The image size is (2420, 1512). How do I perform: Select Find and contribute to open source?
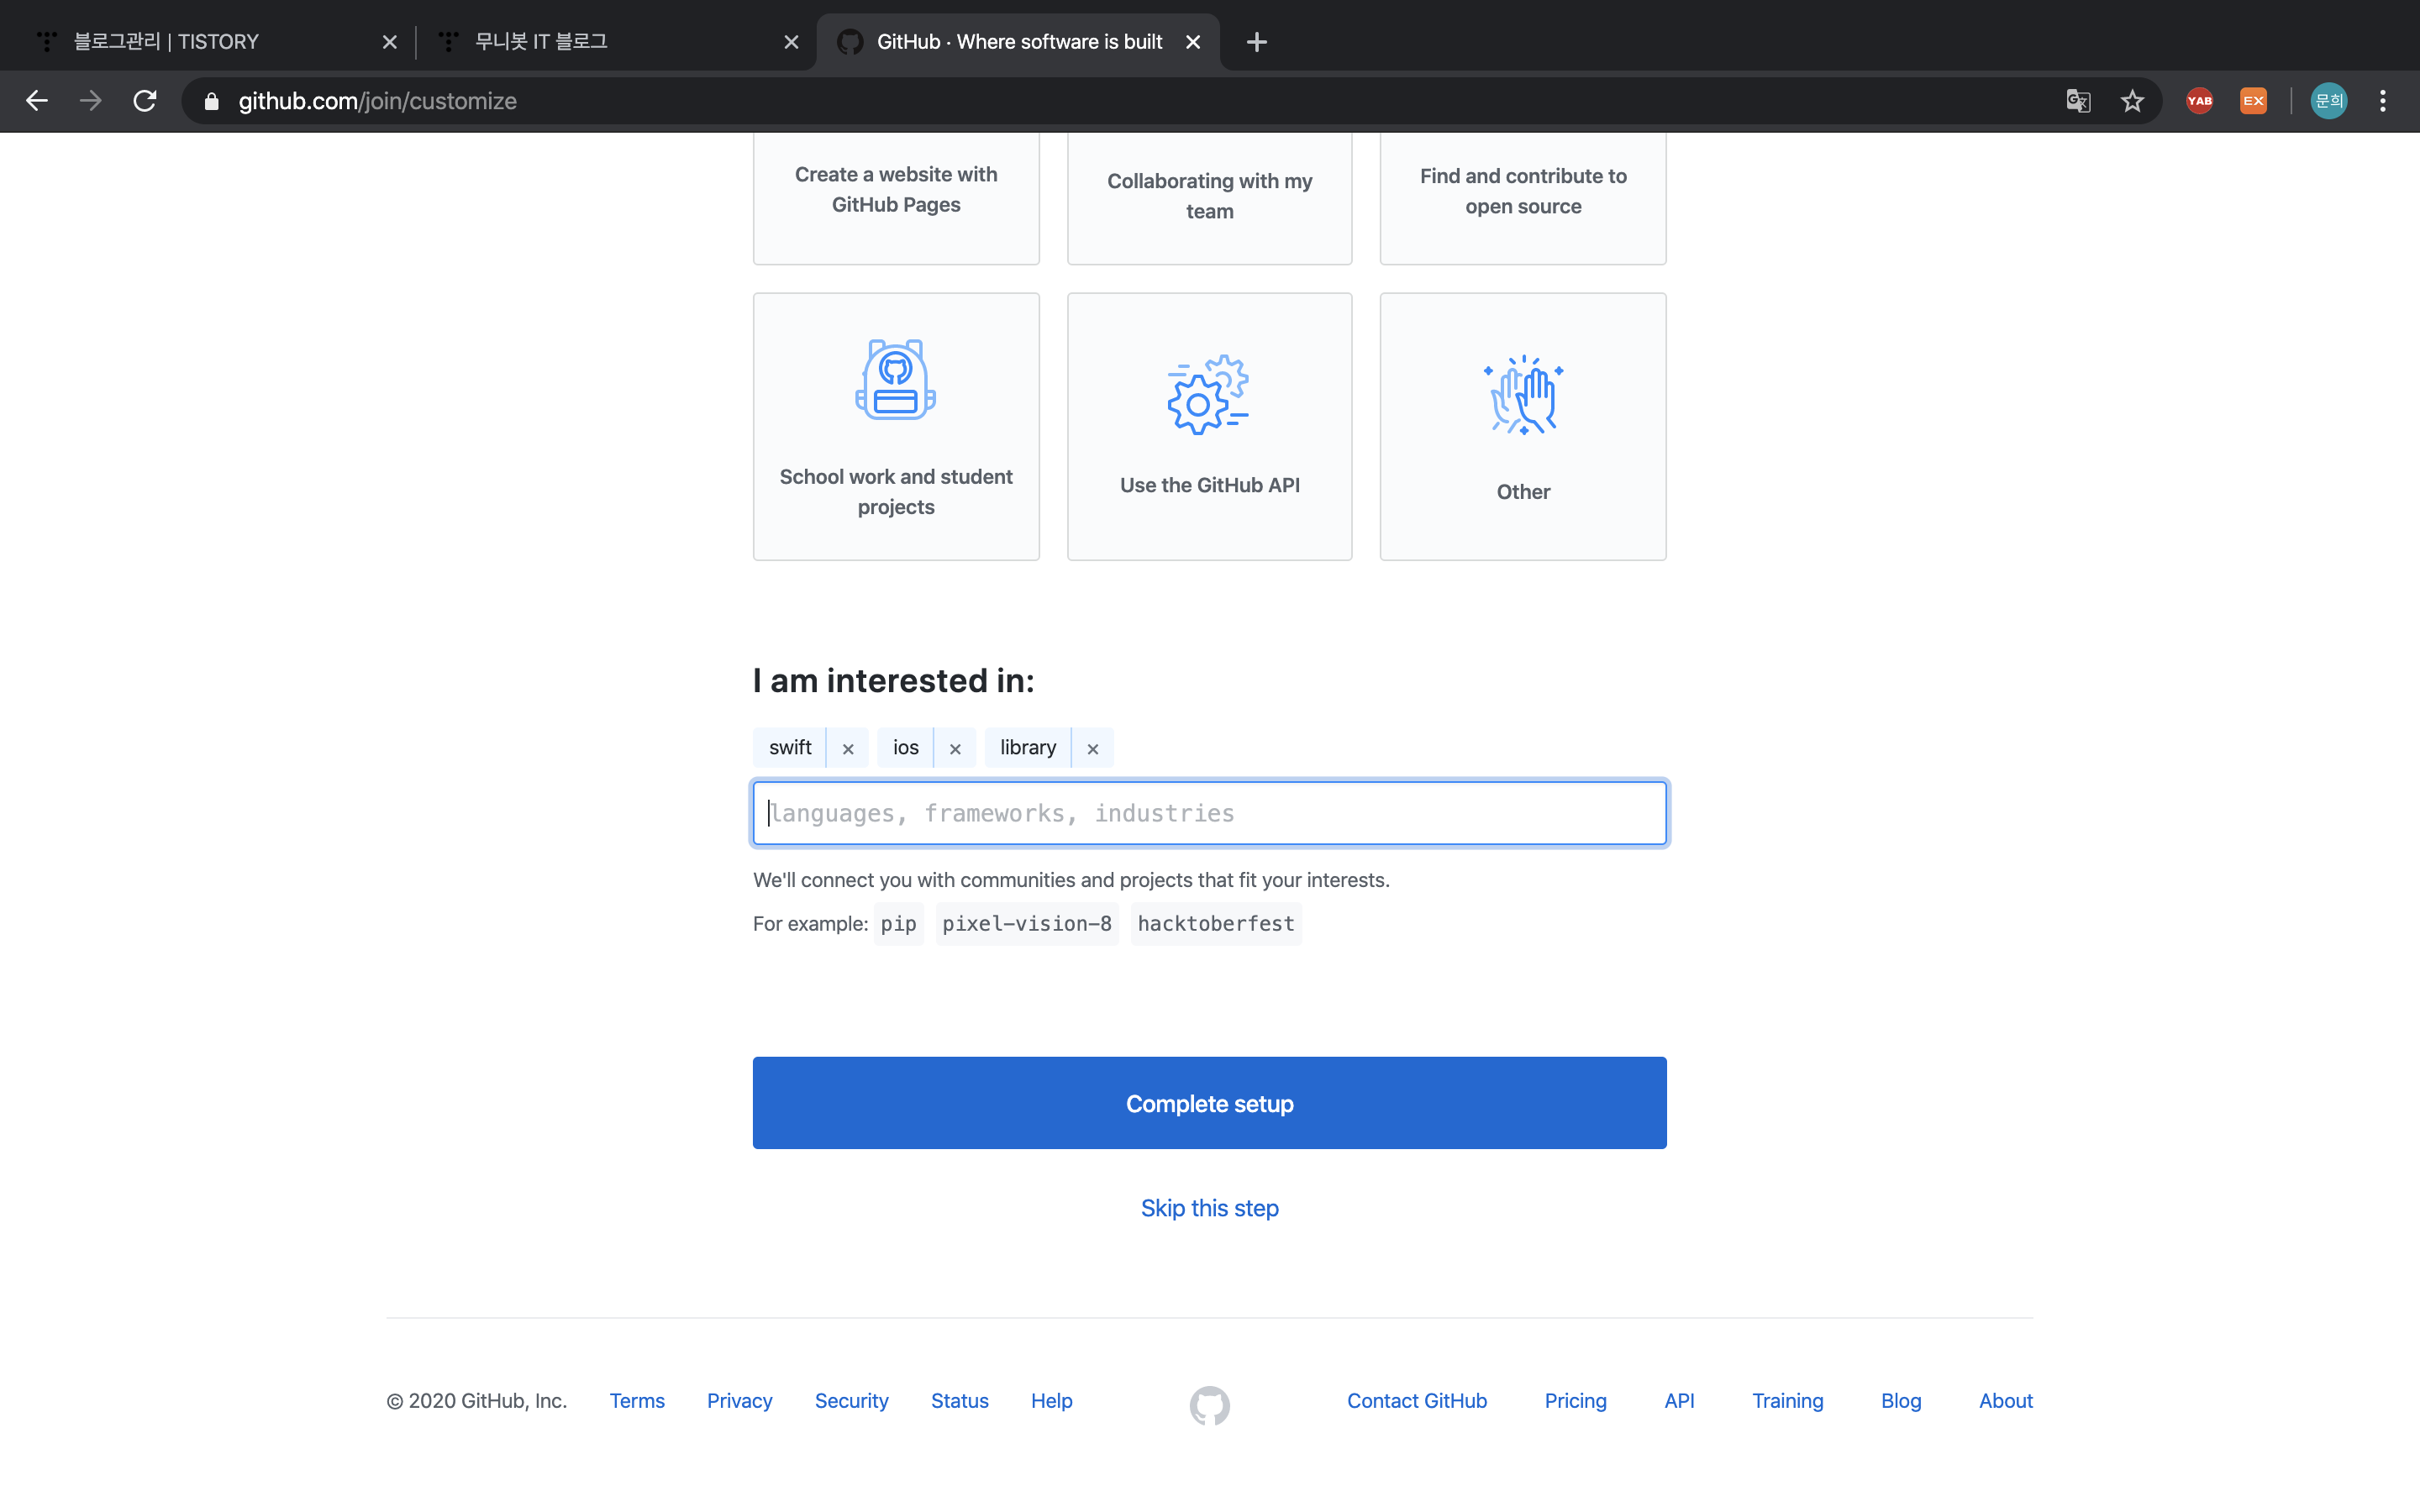1522,191
